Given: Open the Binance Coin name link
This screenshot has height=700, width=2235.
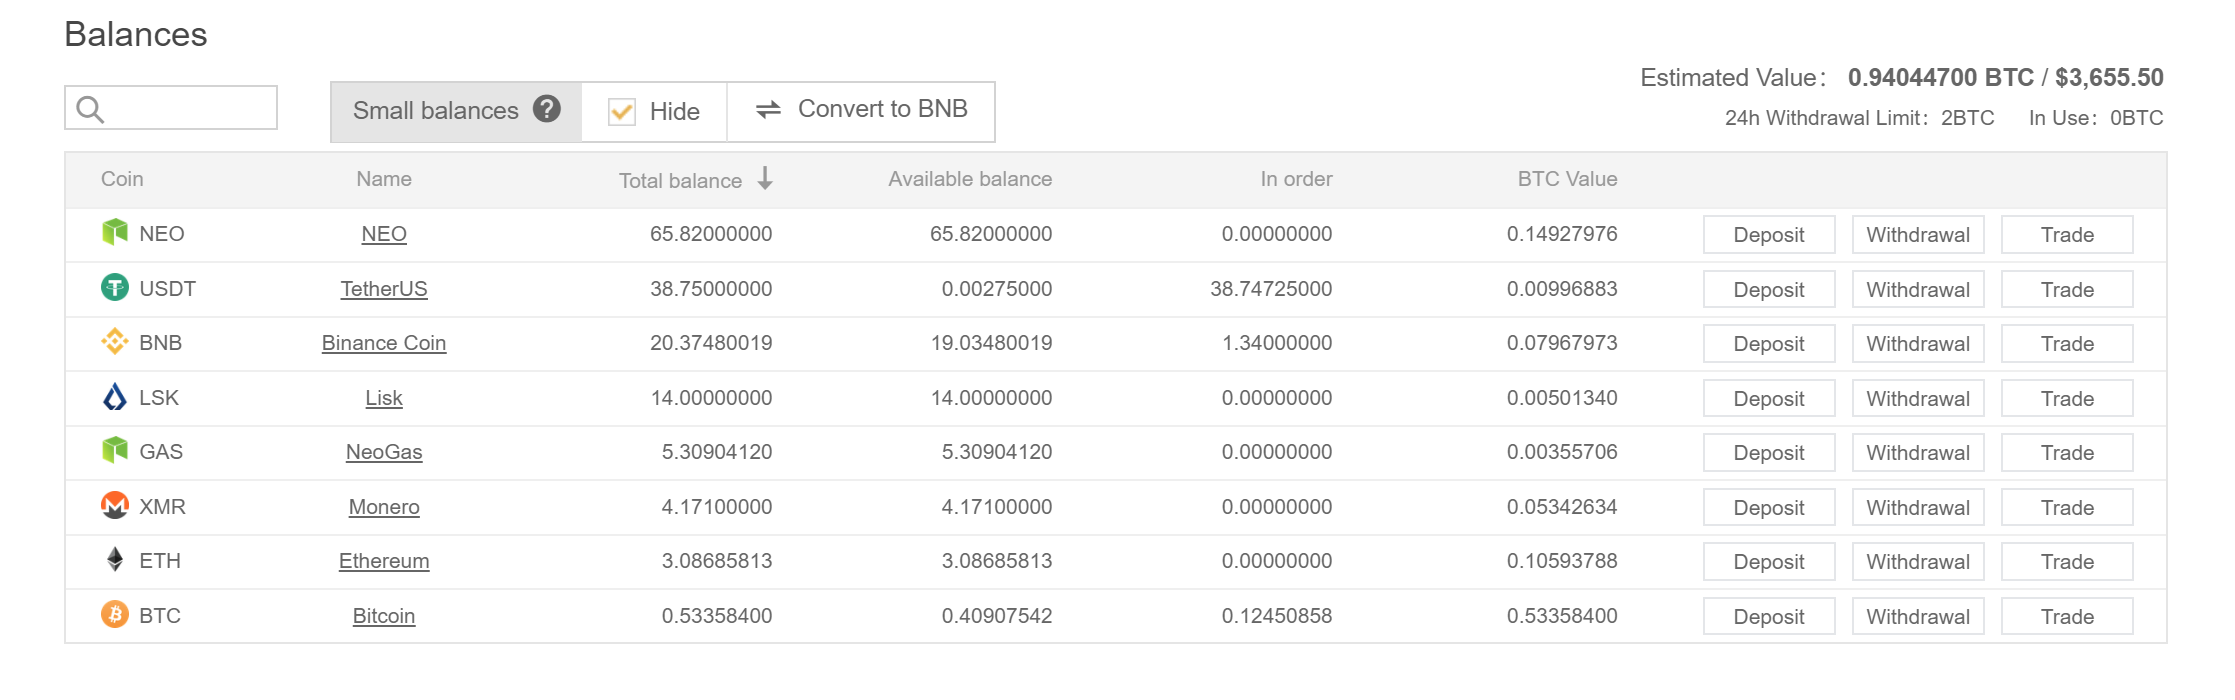Looking at the screenshot, I should 384,343.
